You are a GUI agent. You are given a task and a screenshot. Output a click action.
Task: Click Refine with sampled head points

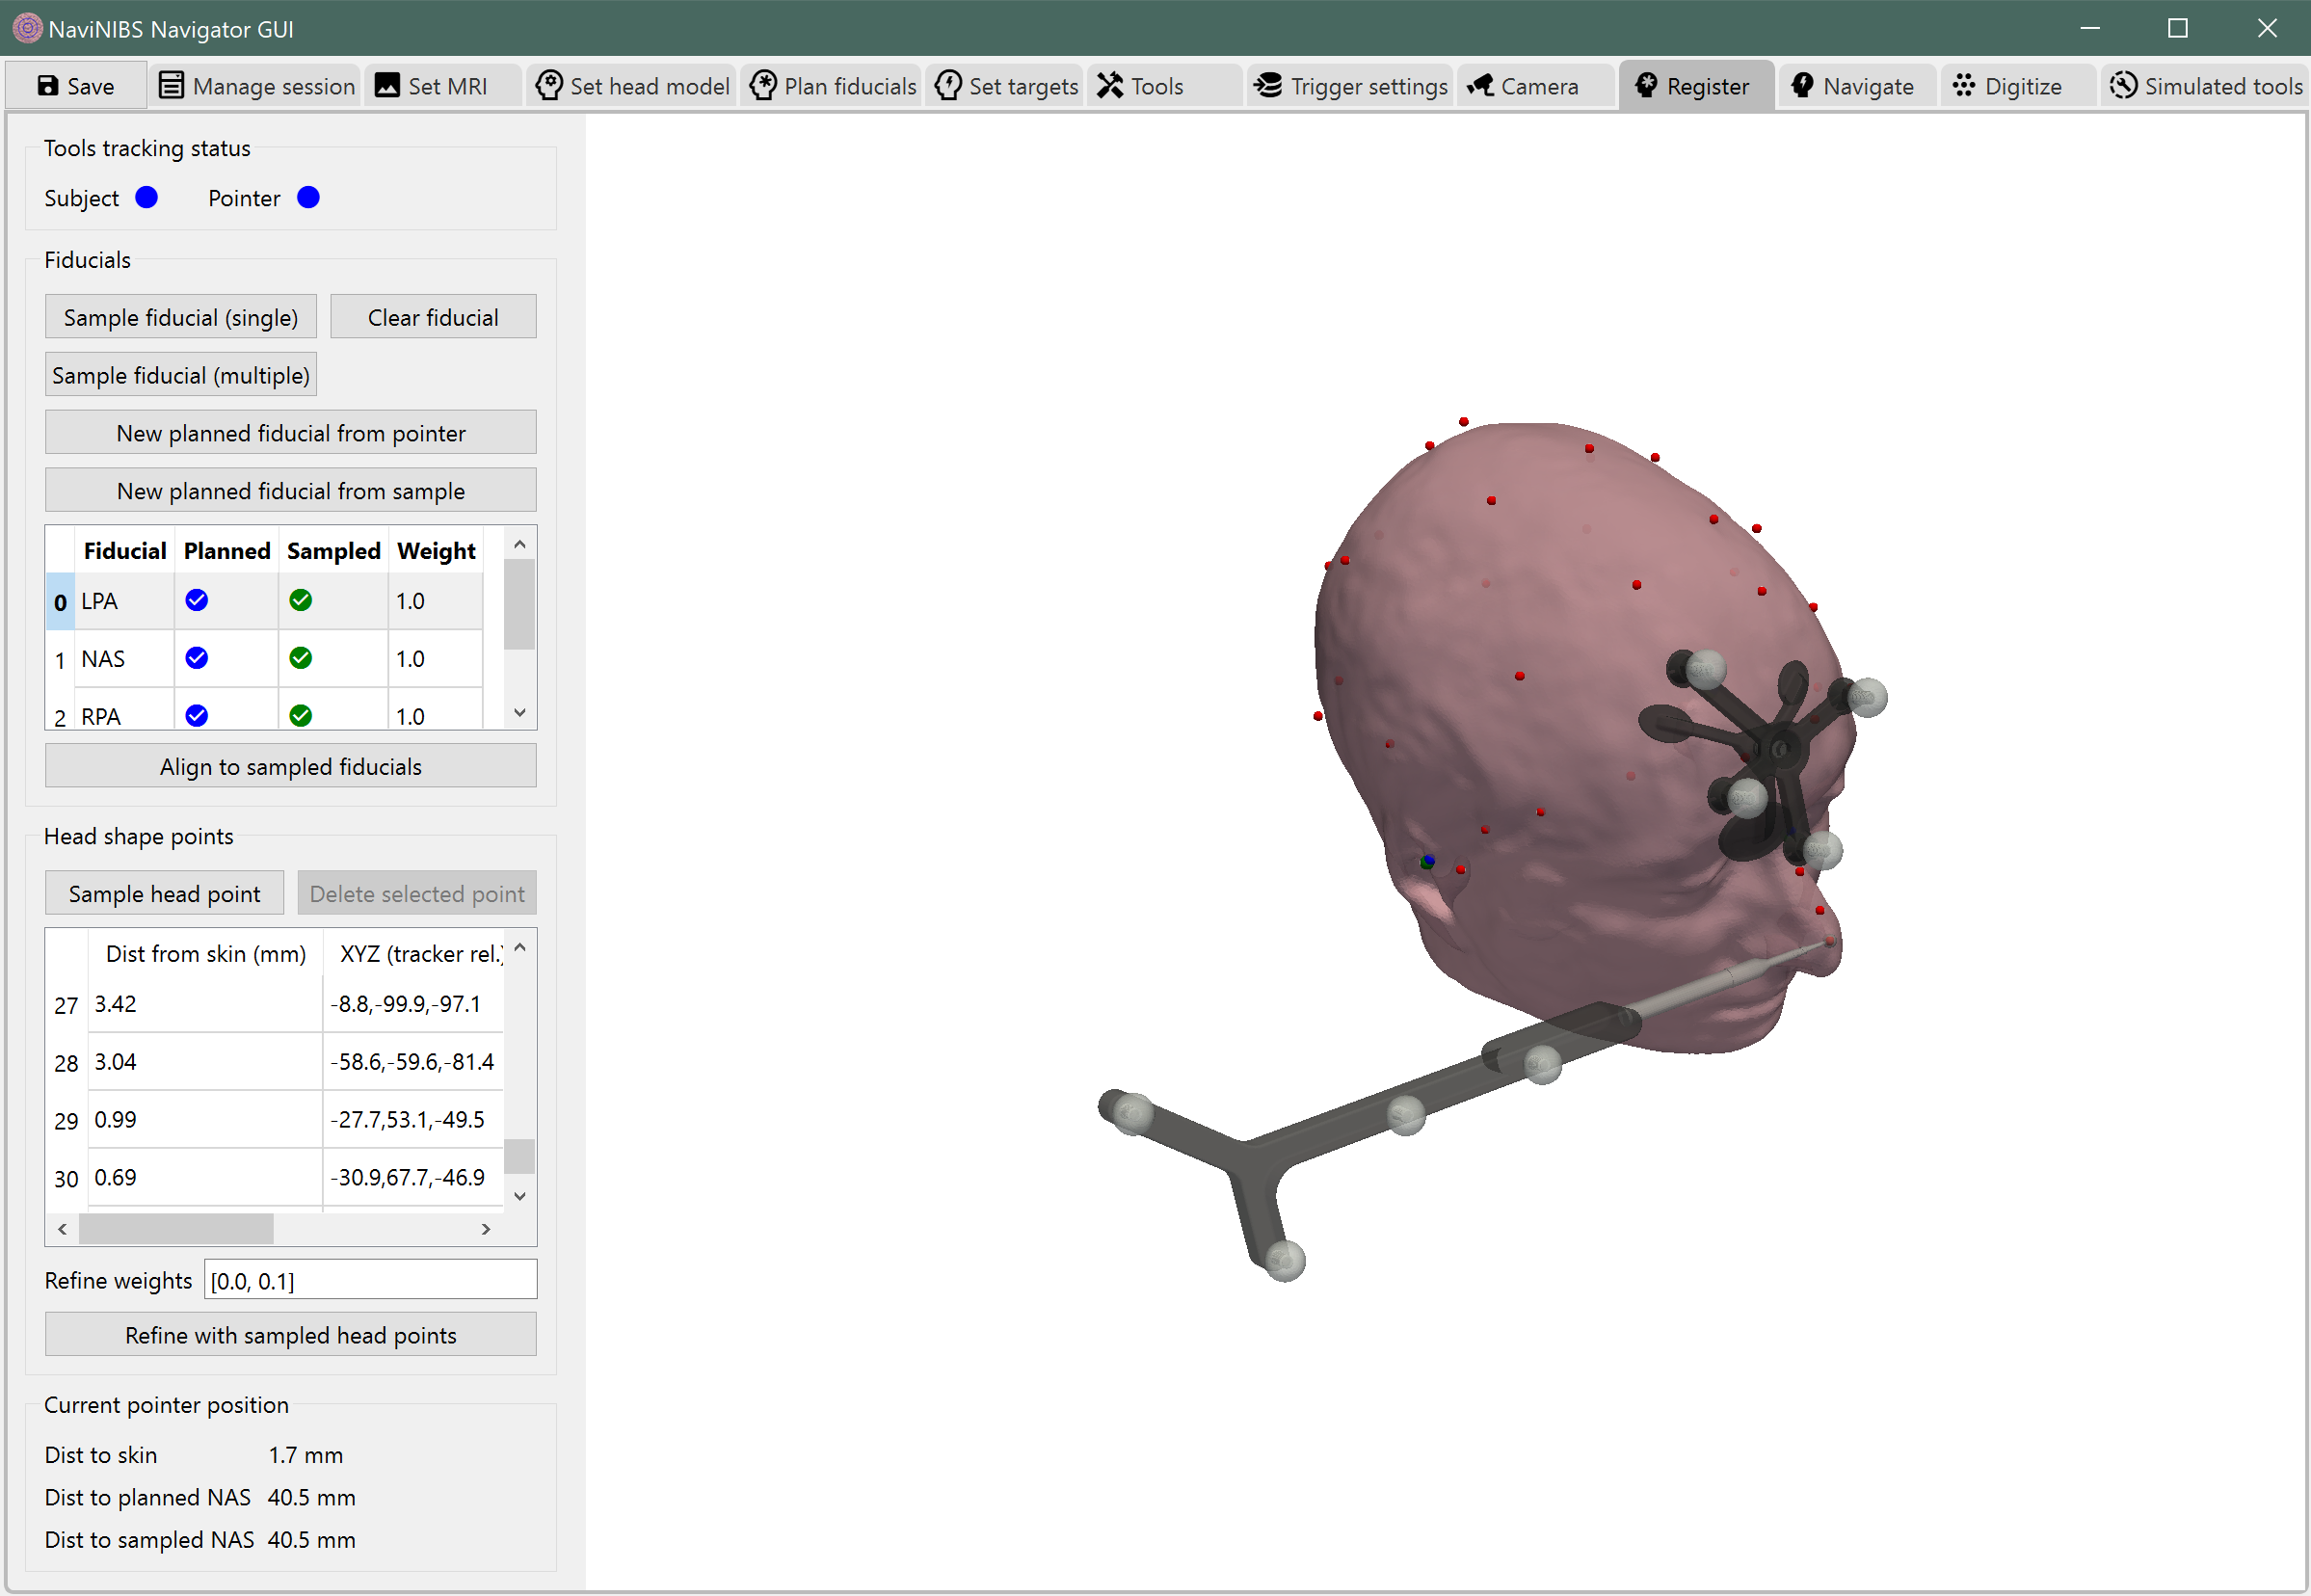coord(291,1335)
